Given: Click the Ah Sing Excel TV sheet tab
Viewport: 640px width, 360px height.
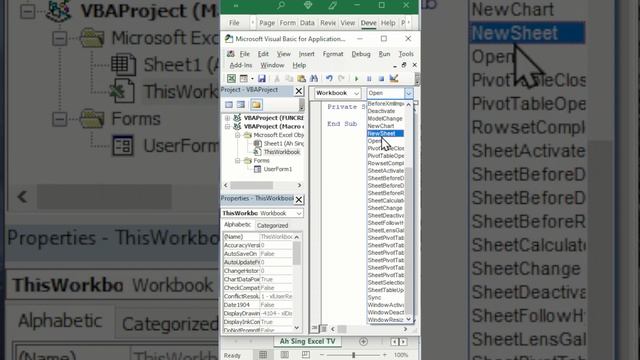Looking at the screenshot, I should [307, 341].
